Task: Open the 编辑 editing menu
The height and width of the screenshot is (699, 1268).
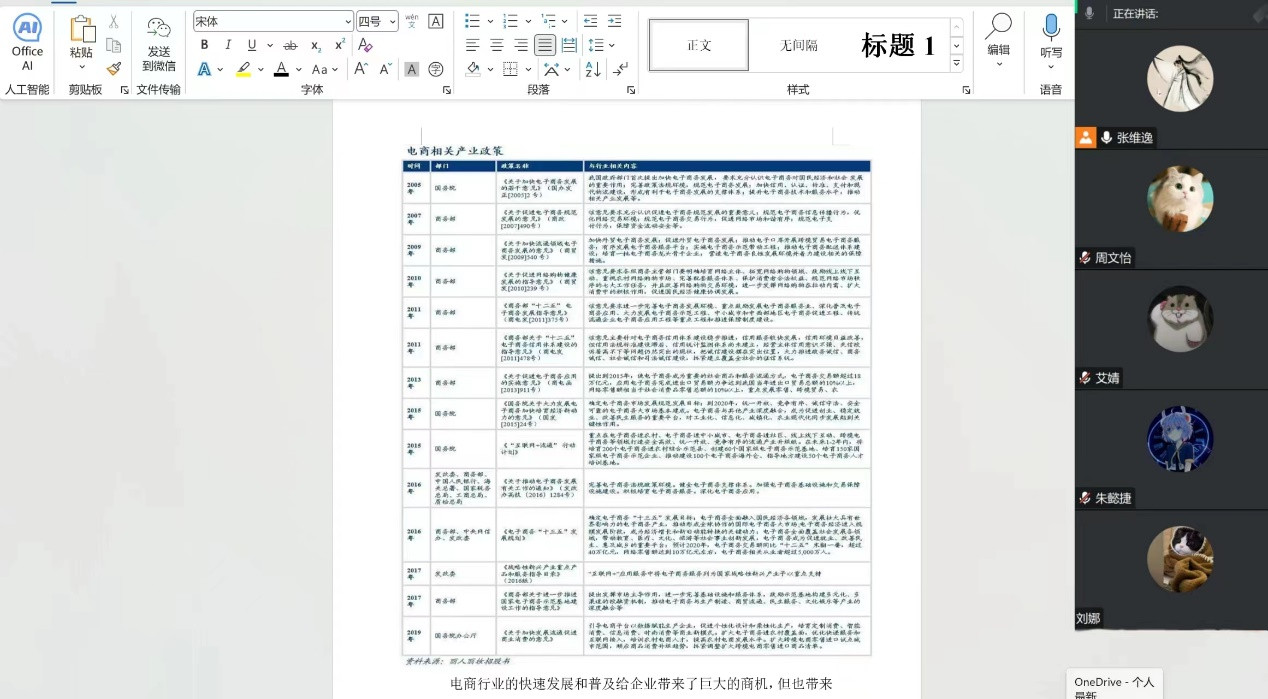Action: click(x=998, y=38)
